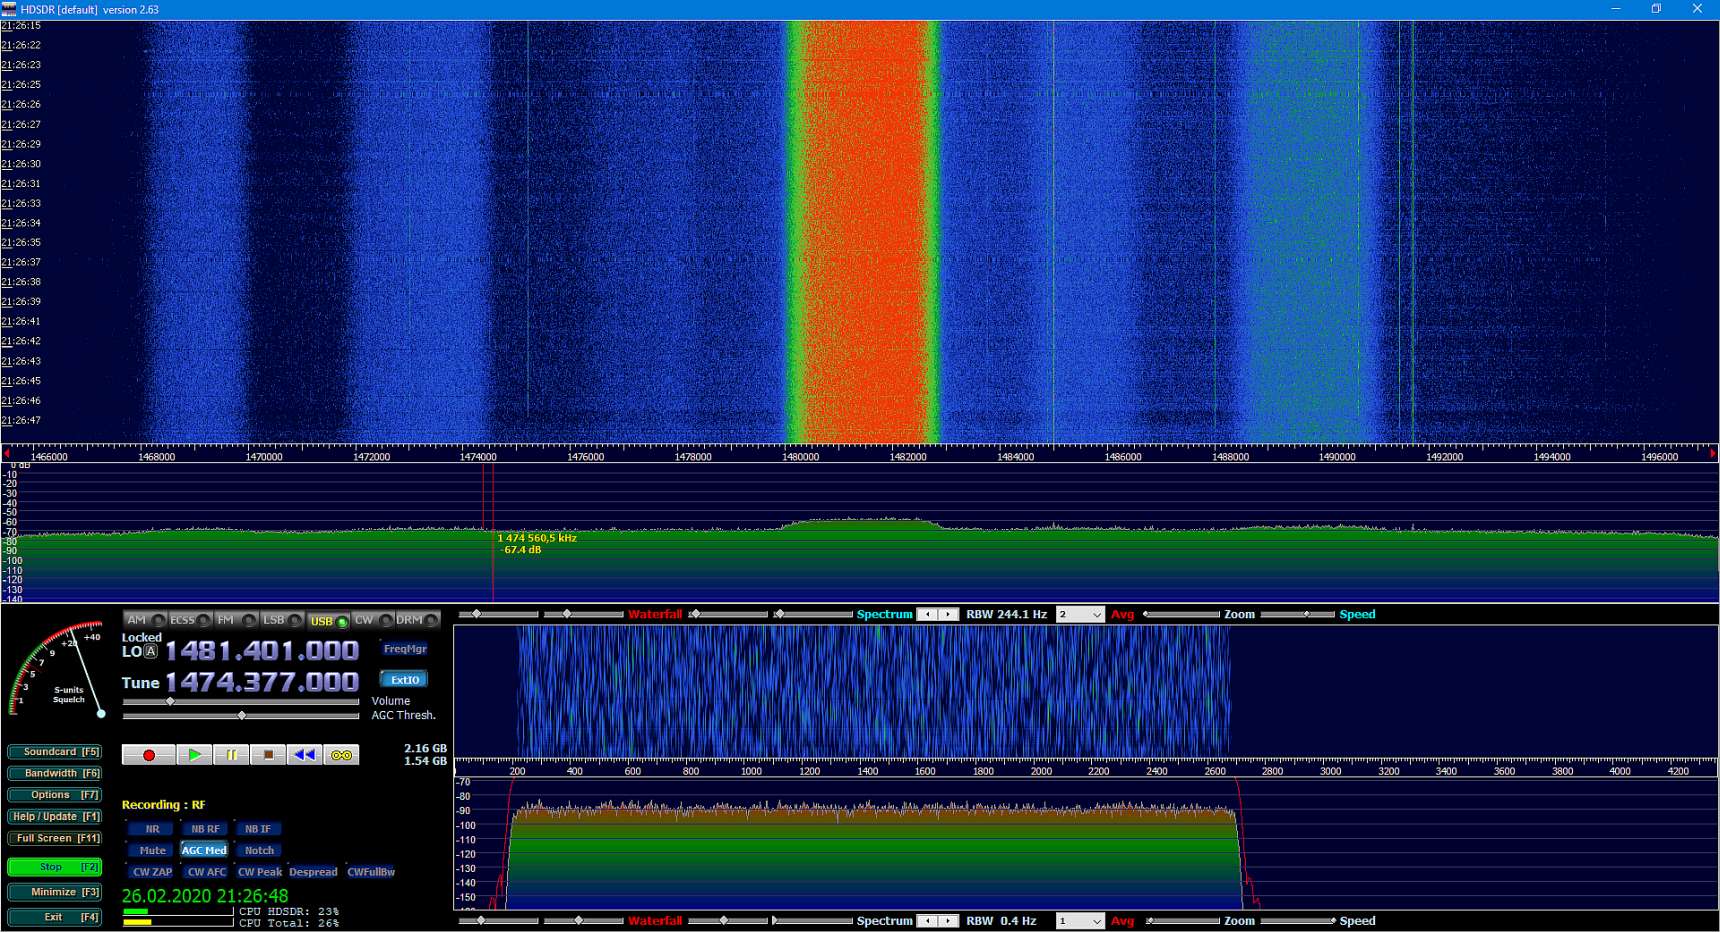1720x932 pixels.
Task: Increase upper RBW 244.1 Hz with right arrow
Action: click(x=948, y=615)
